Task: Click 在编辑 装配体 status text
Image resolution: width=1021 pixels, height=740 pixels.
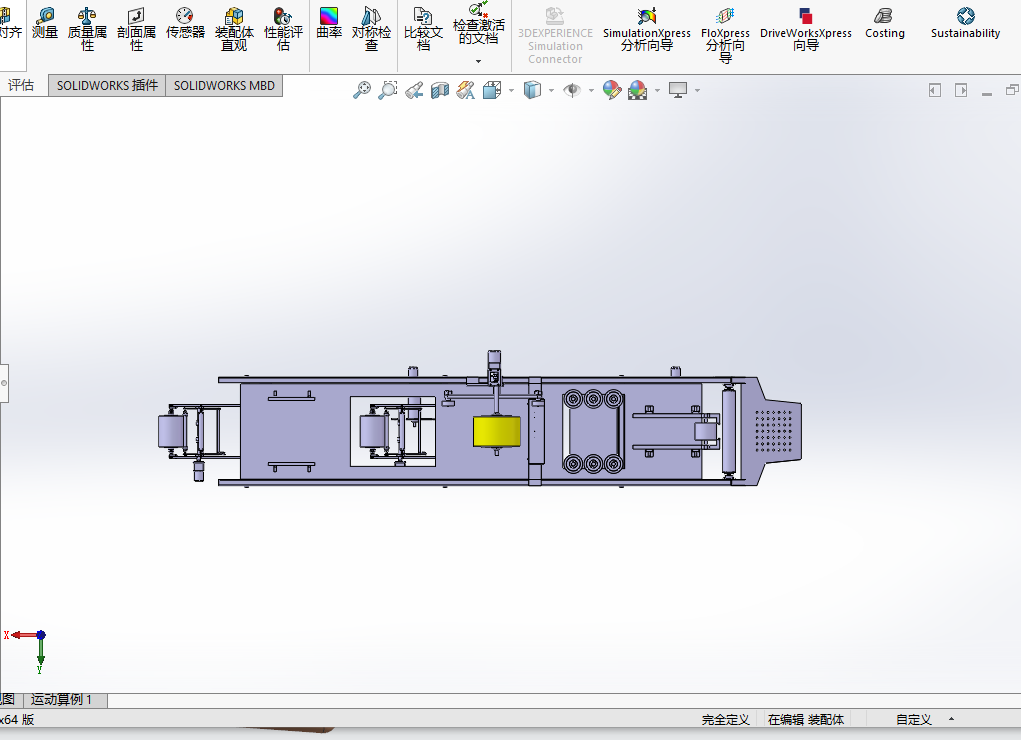Action: 805,720
